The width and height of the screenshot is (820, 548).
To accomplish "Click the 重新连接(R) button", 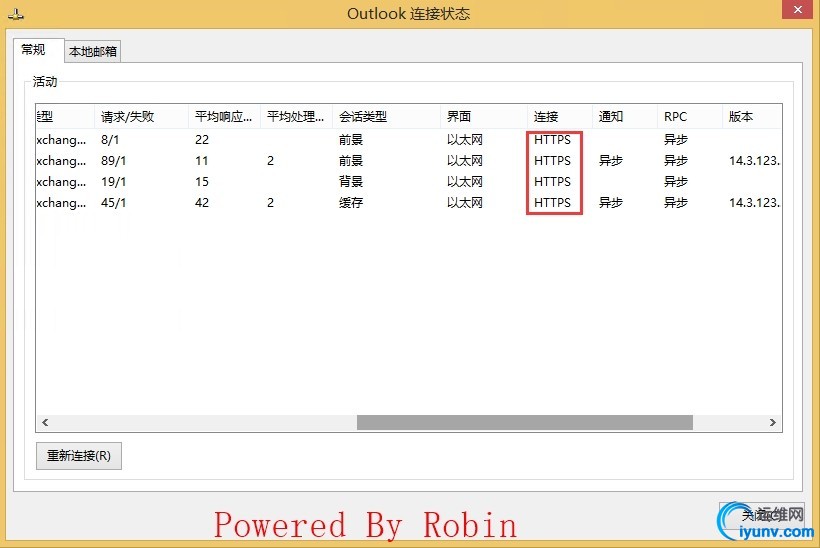I will pyautogui.click(x=79, y=455).
